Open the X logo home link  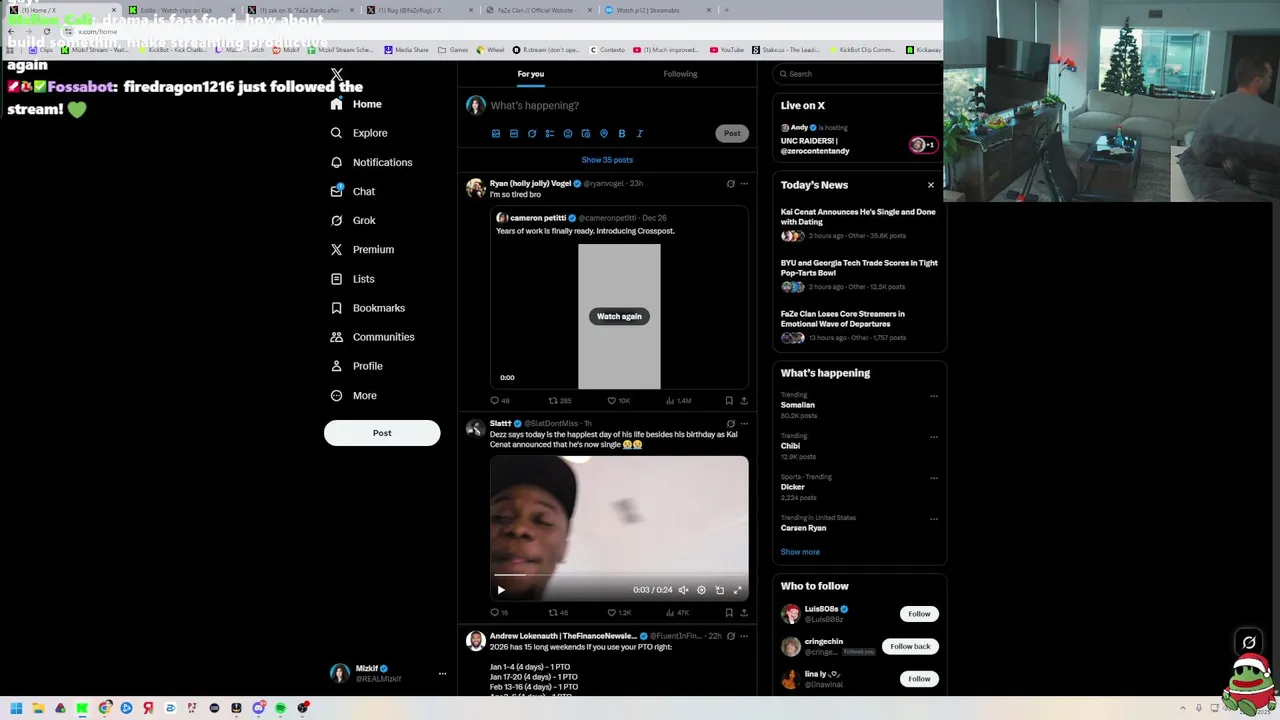(337, 75)
